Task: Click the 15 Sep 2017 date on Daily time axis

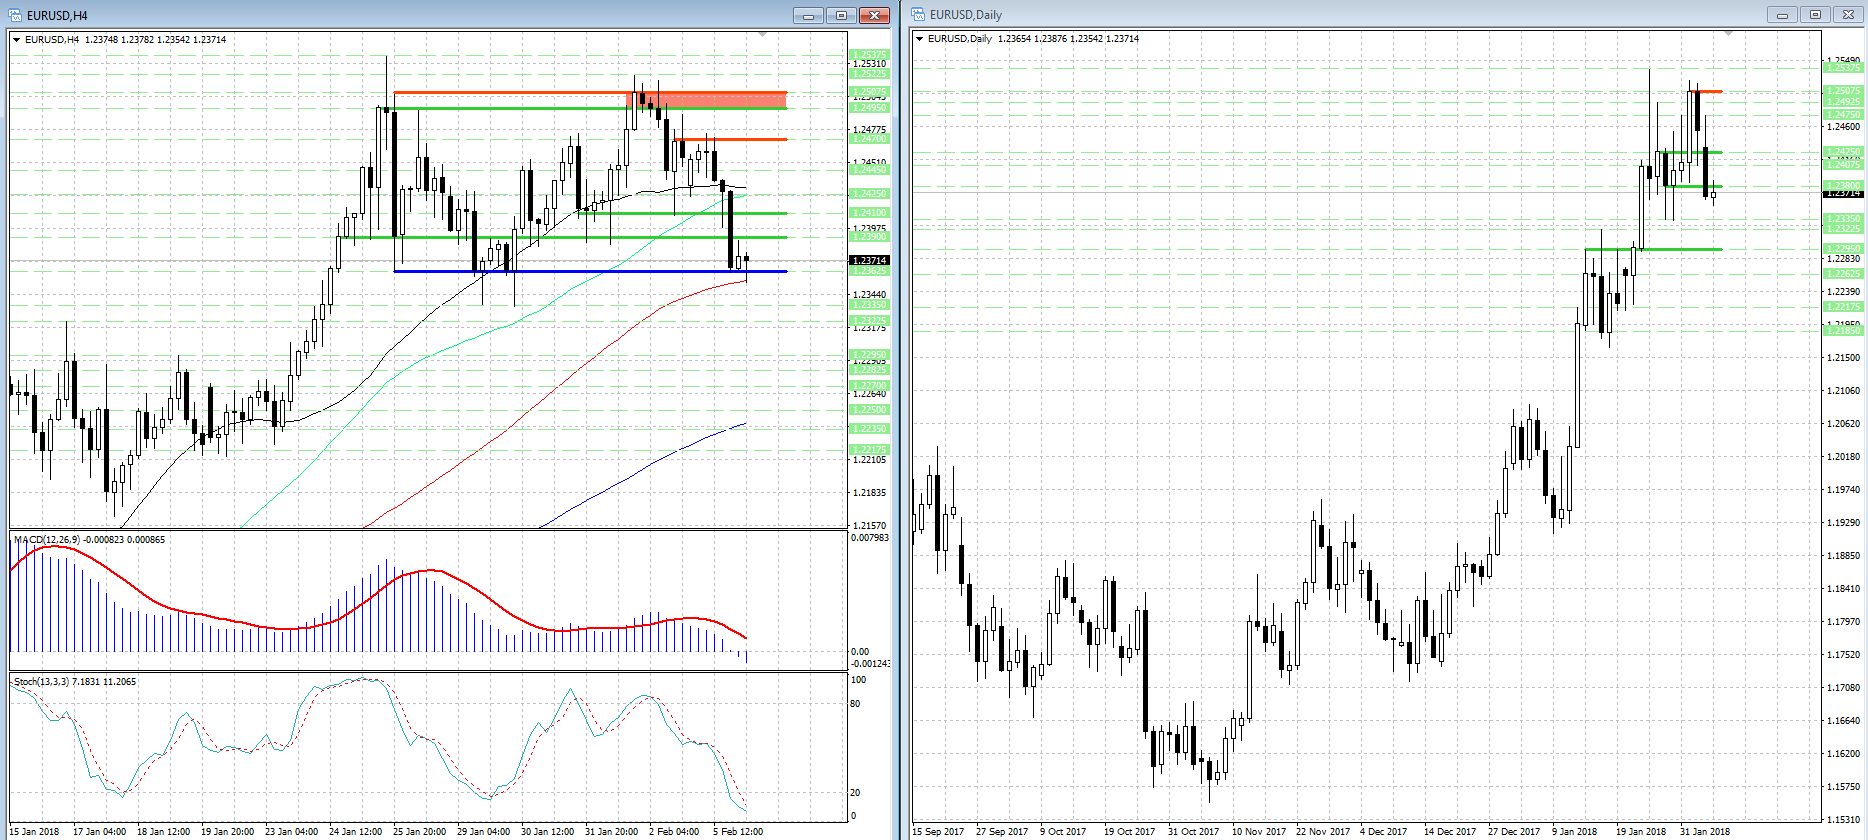Action: (x=939, y=832)
